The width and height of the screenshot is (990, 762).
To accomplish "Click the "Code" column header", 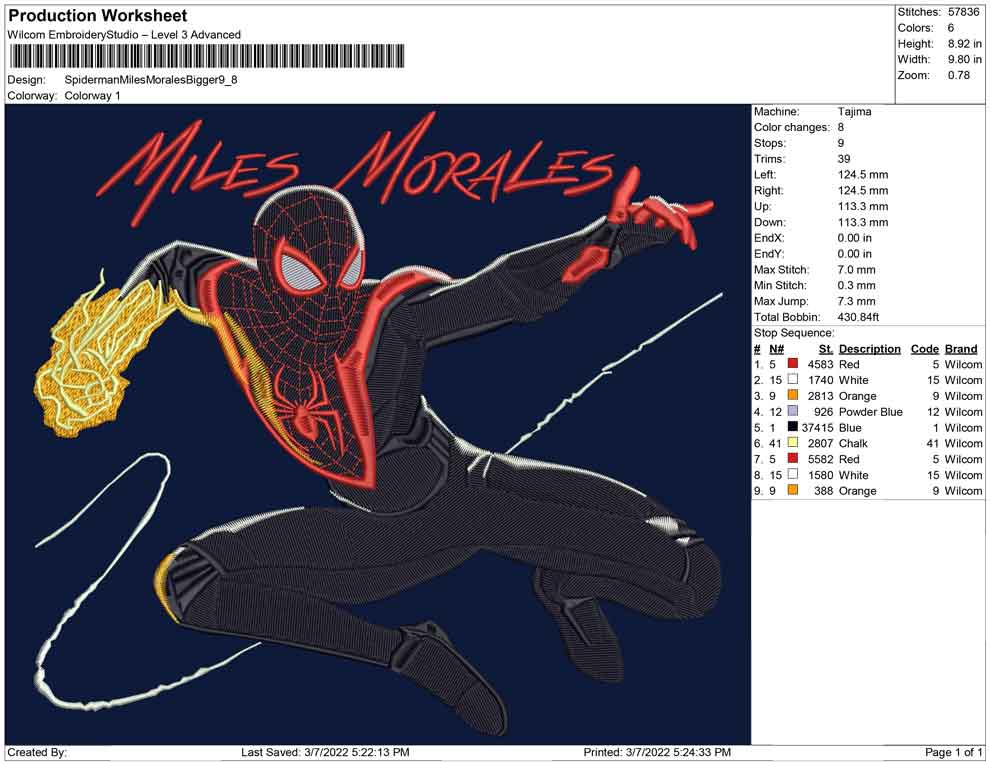I will point(924,348).
